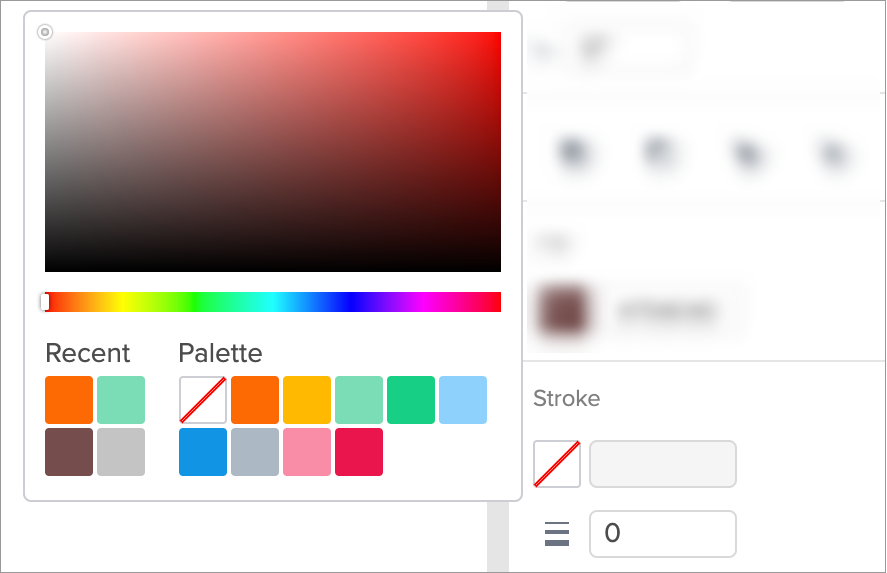Choose the light blue Palette swatch

[463, 400]
